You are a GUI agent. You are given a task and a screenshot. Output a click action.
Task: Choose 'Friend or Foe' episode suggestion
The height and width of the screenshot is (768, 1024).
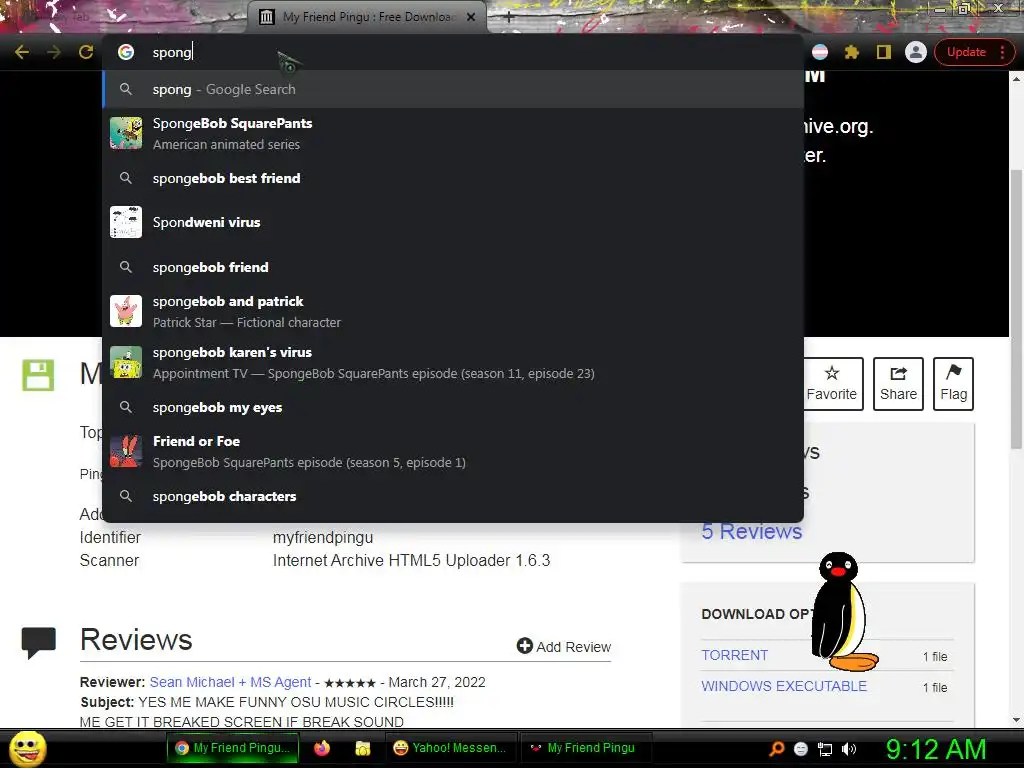pos(453,451)
